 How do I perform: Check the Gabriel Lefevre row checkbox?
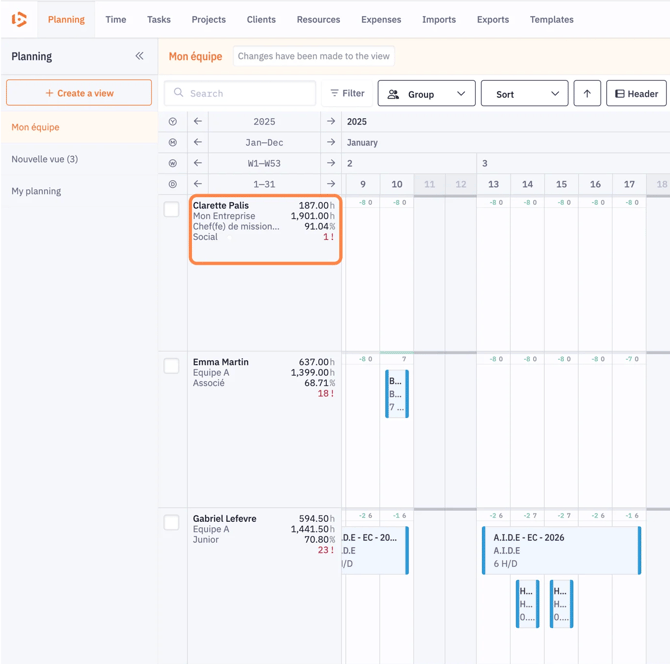tap(172, 523)
